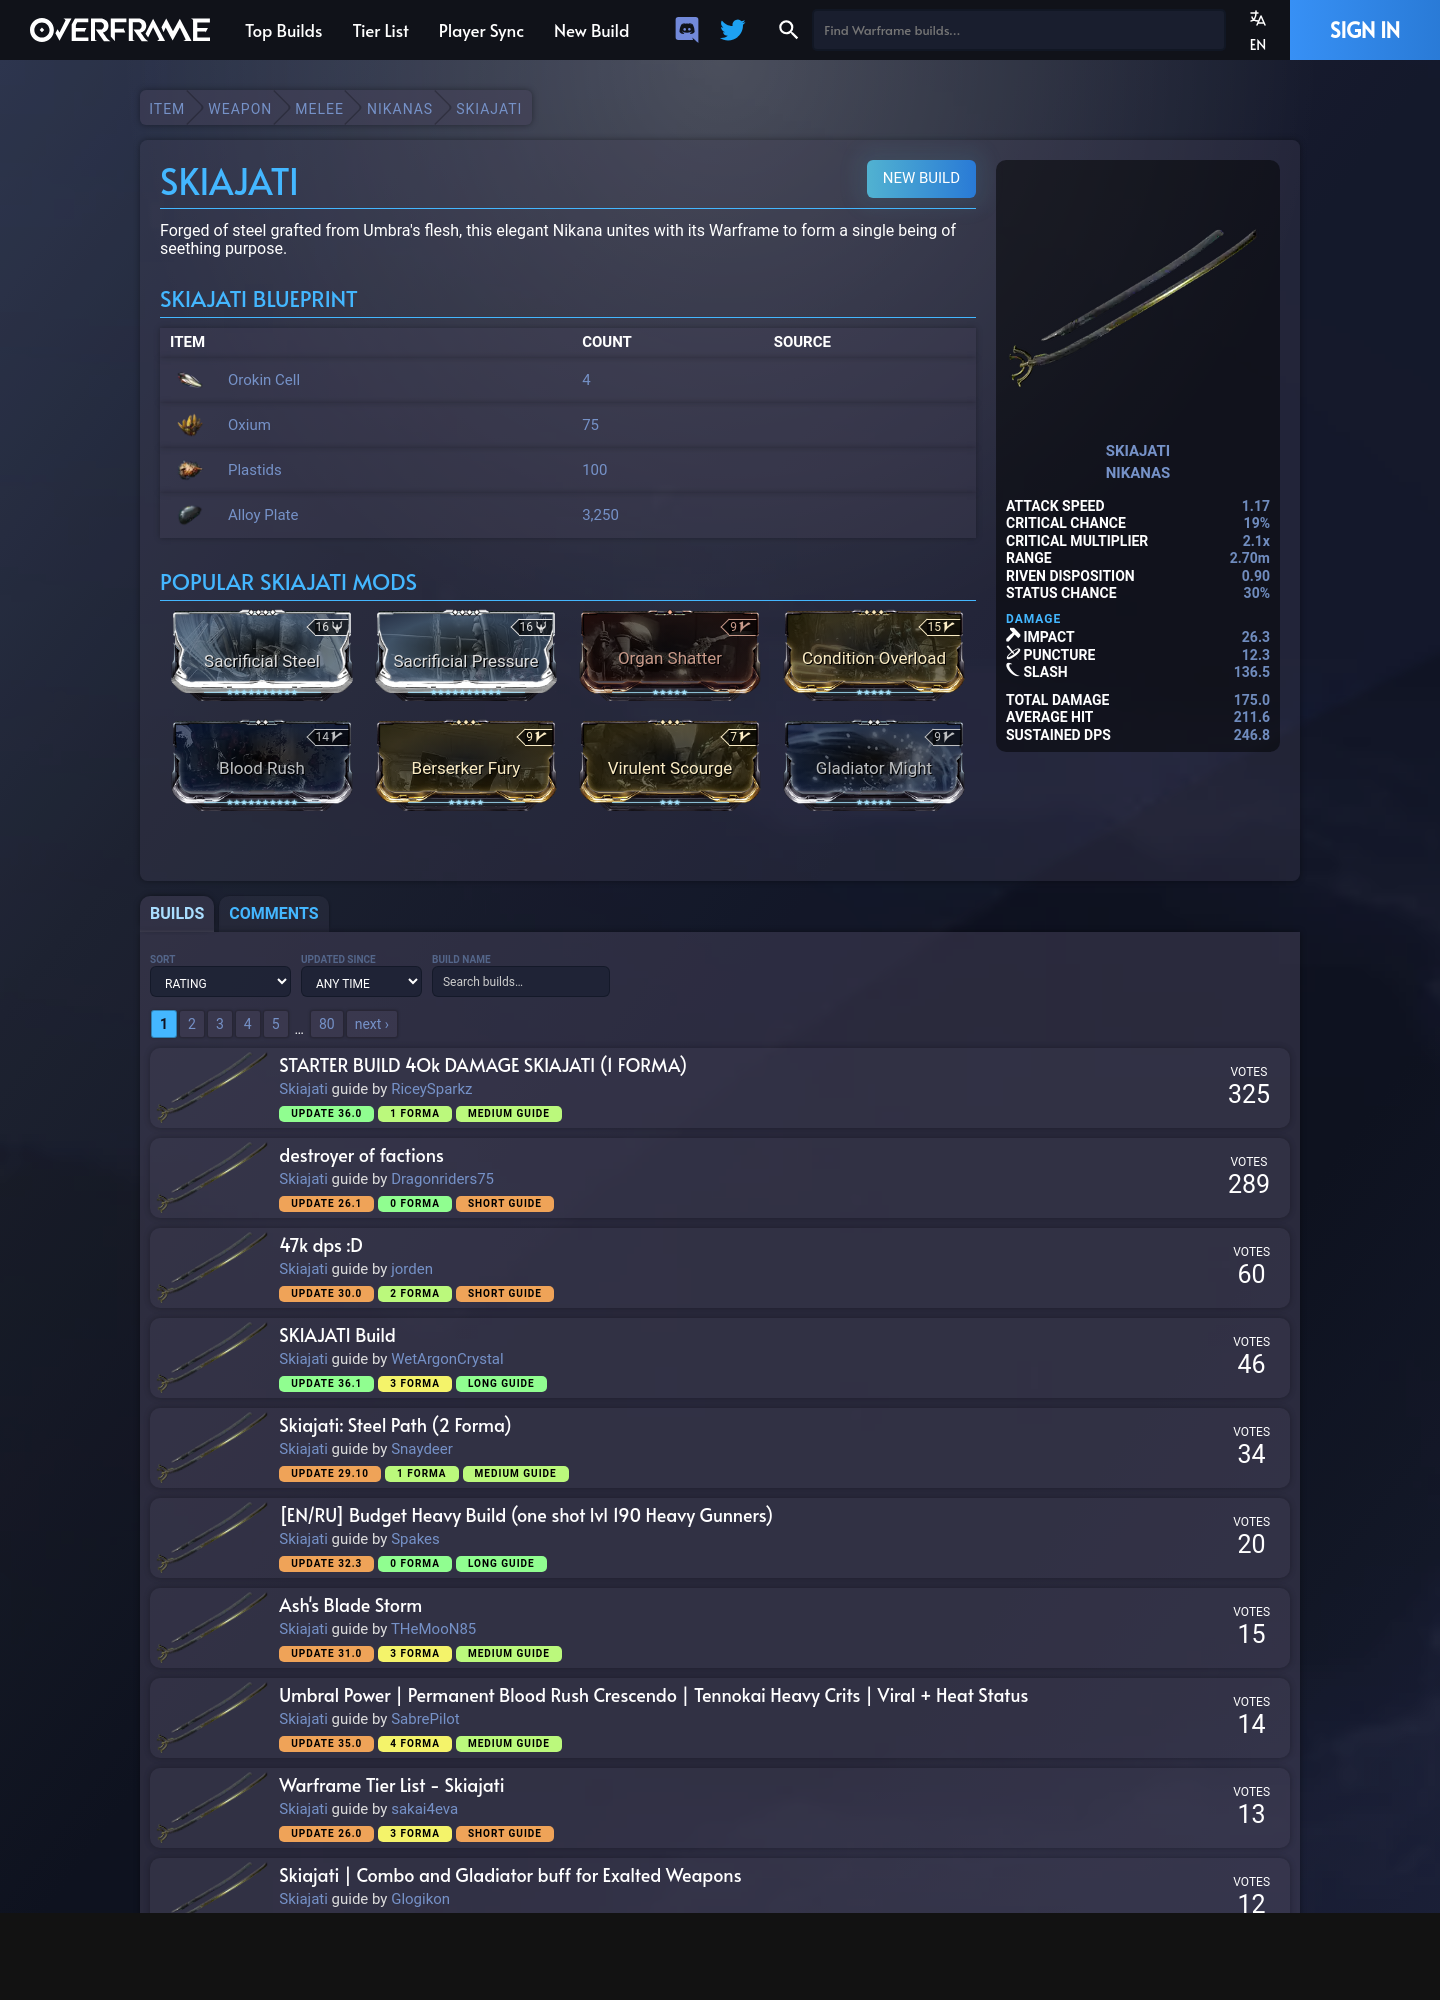Click the Overframe logo
Image resolution: width=1440 pixels, height=2000 pixels.
(x=120, y=30)
